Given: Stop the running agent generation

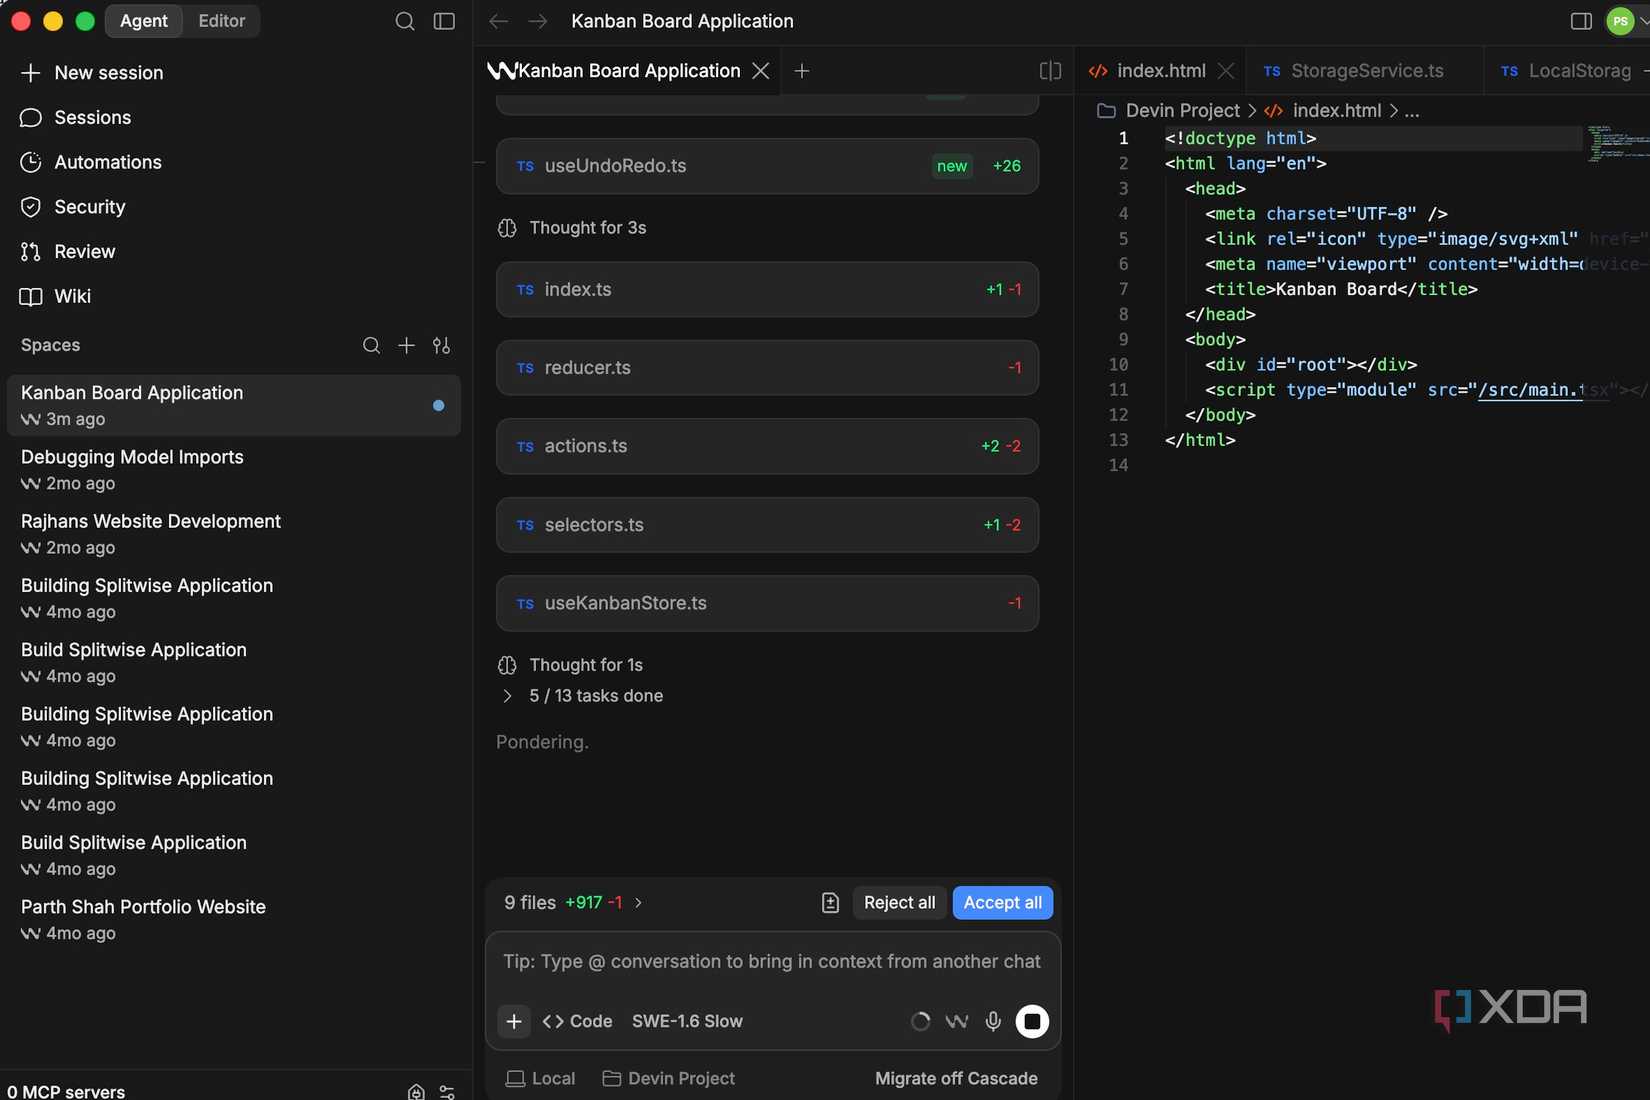Looking at the screenshot, I should tap(1032, 1021).
